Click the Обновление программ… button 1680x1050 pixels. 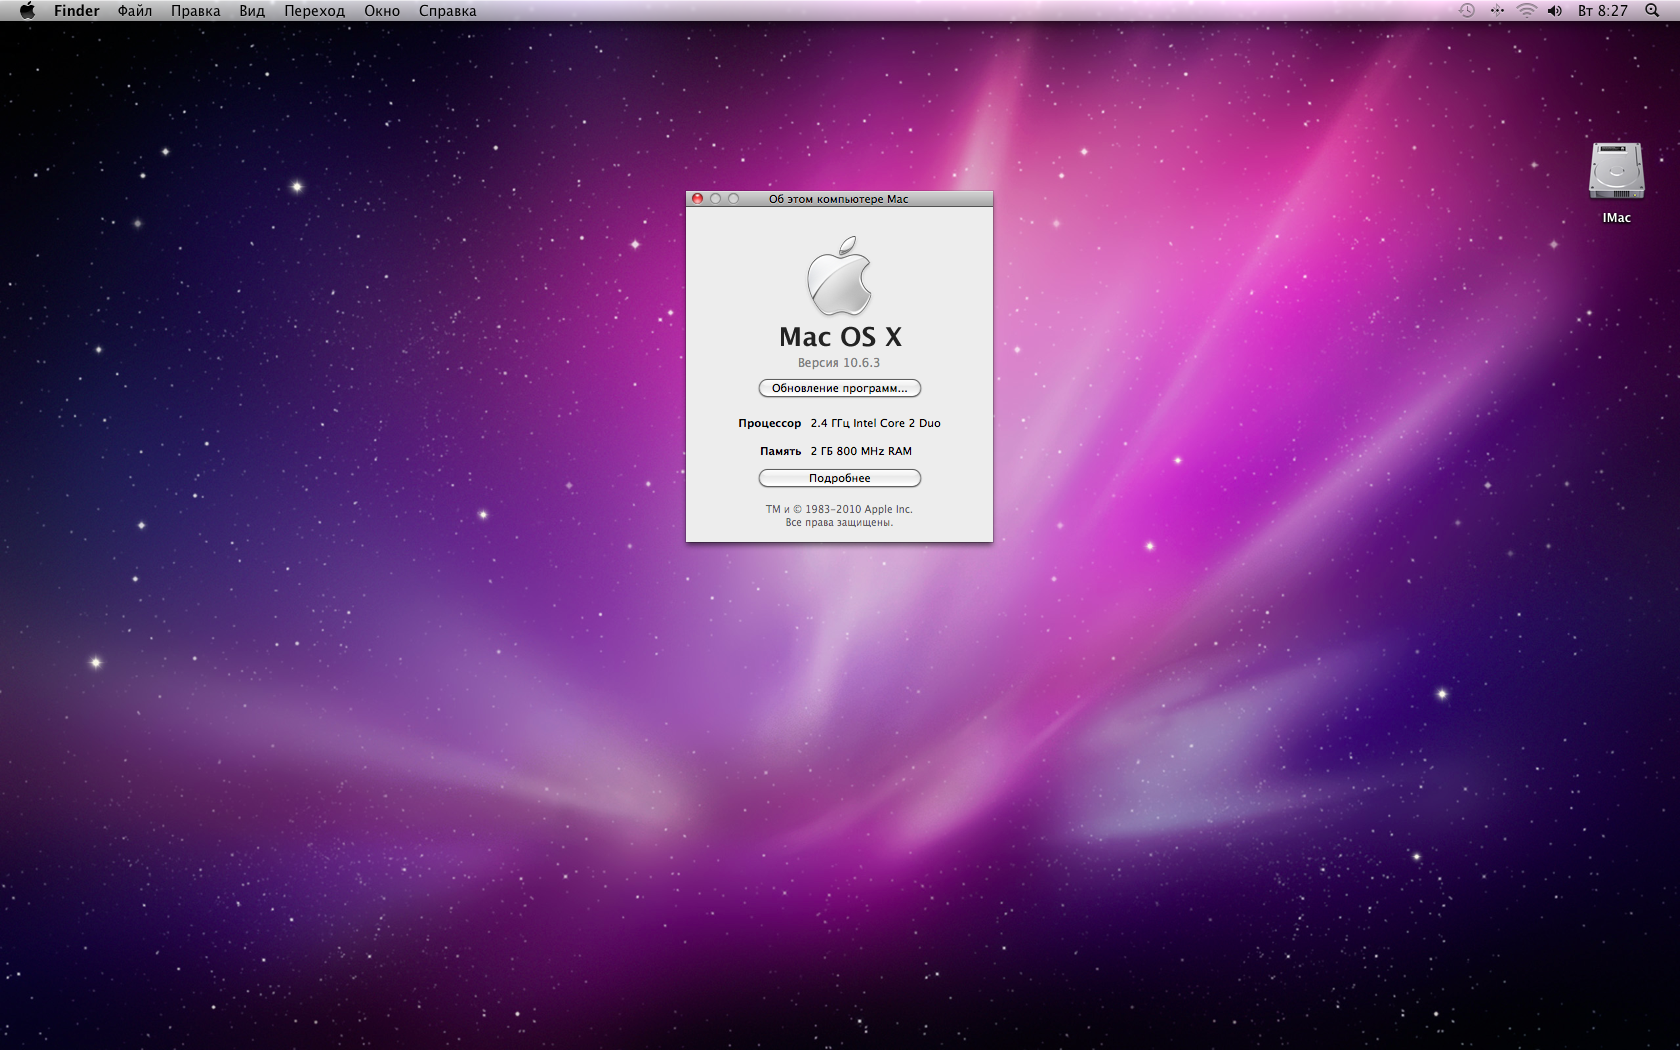click(x=839, y=388)
